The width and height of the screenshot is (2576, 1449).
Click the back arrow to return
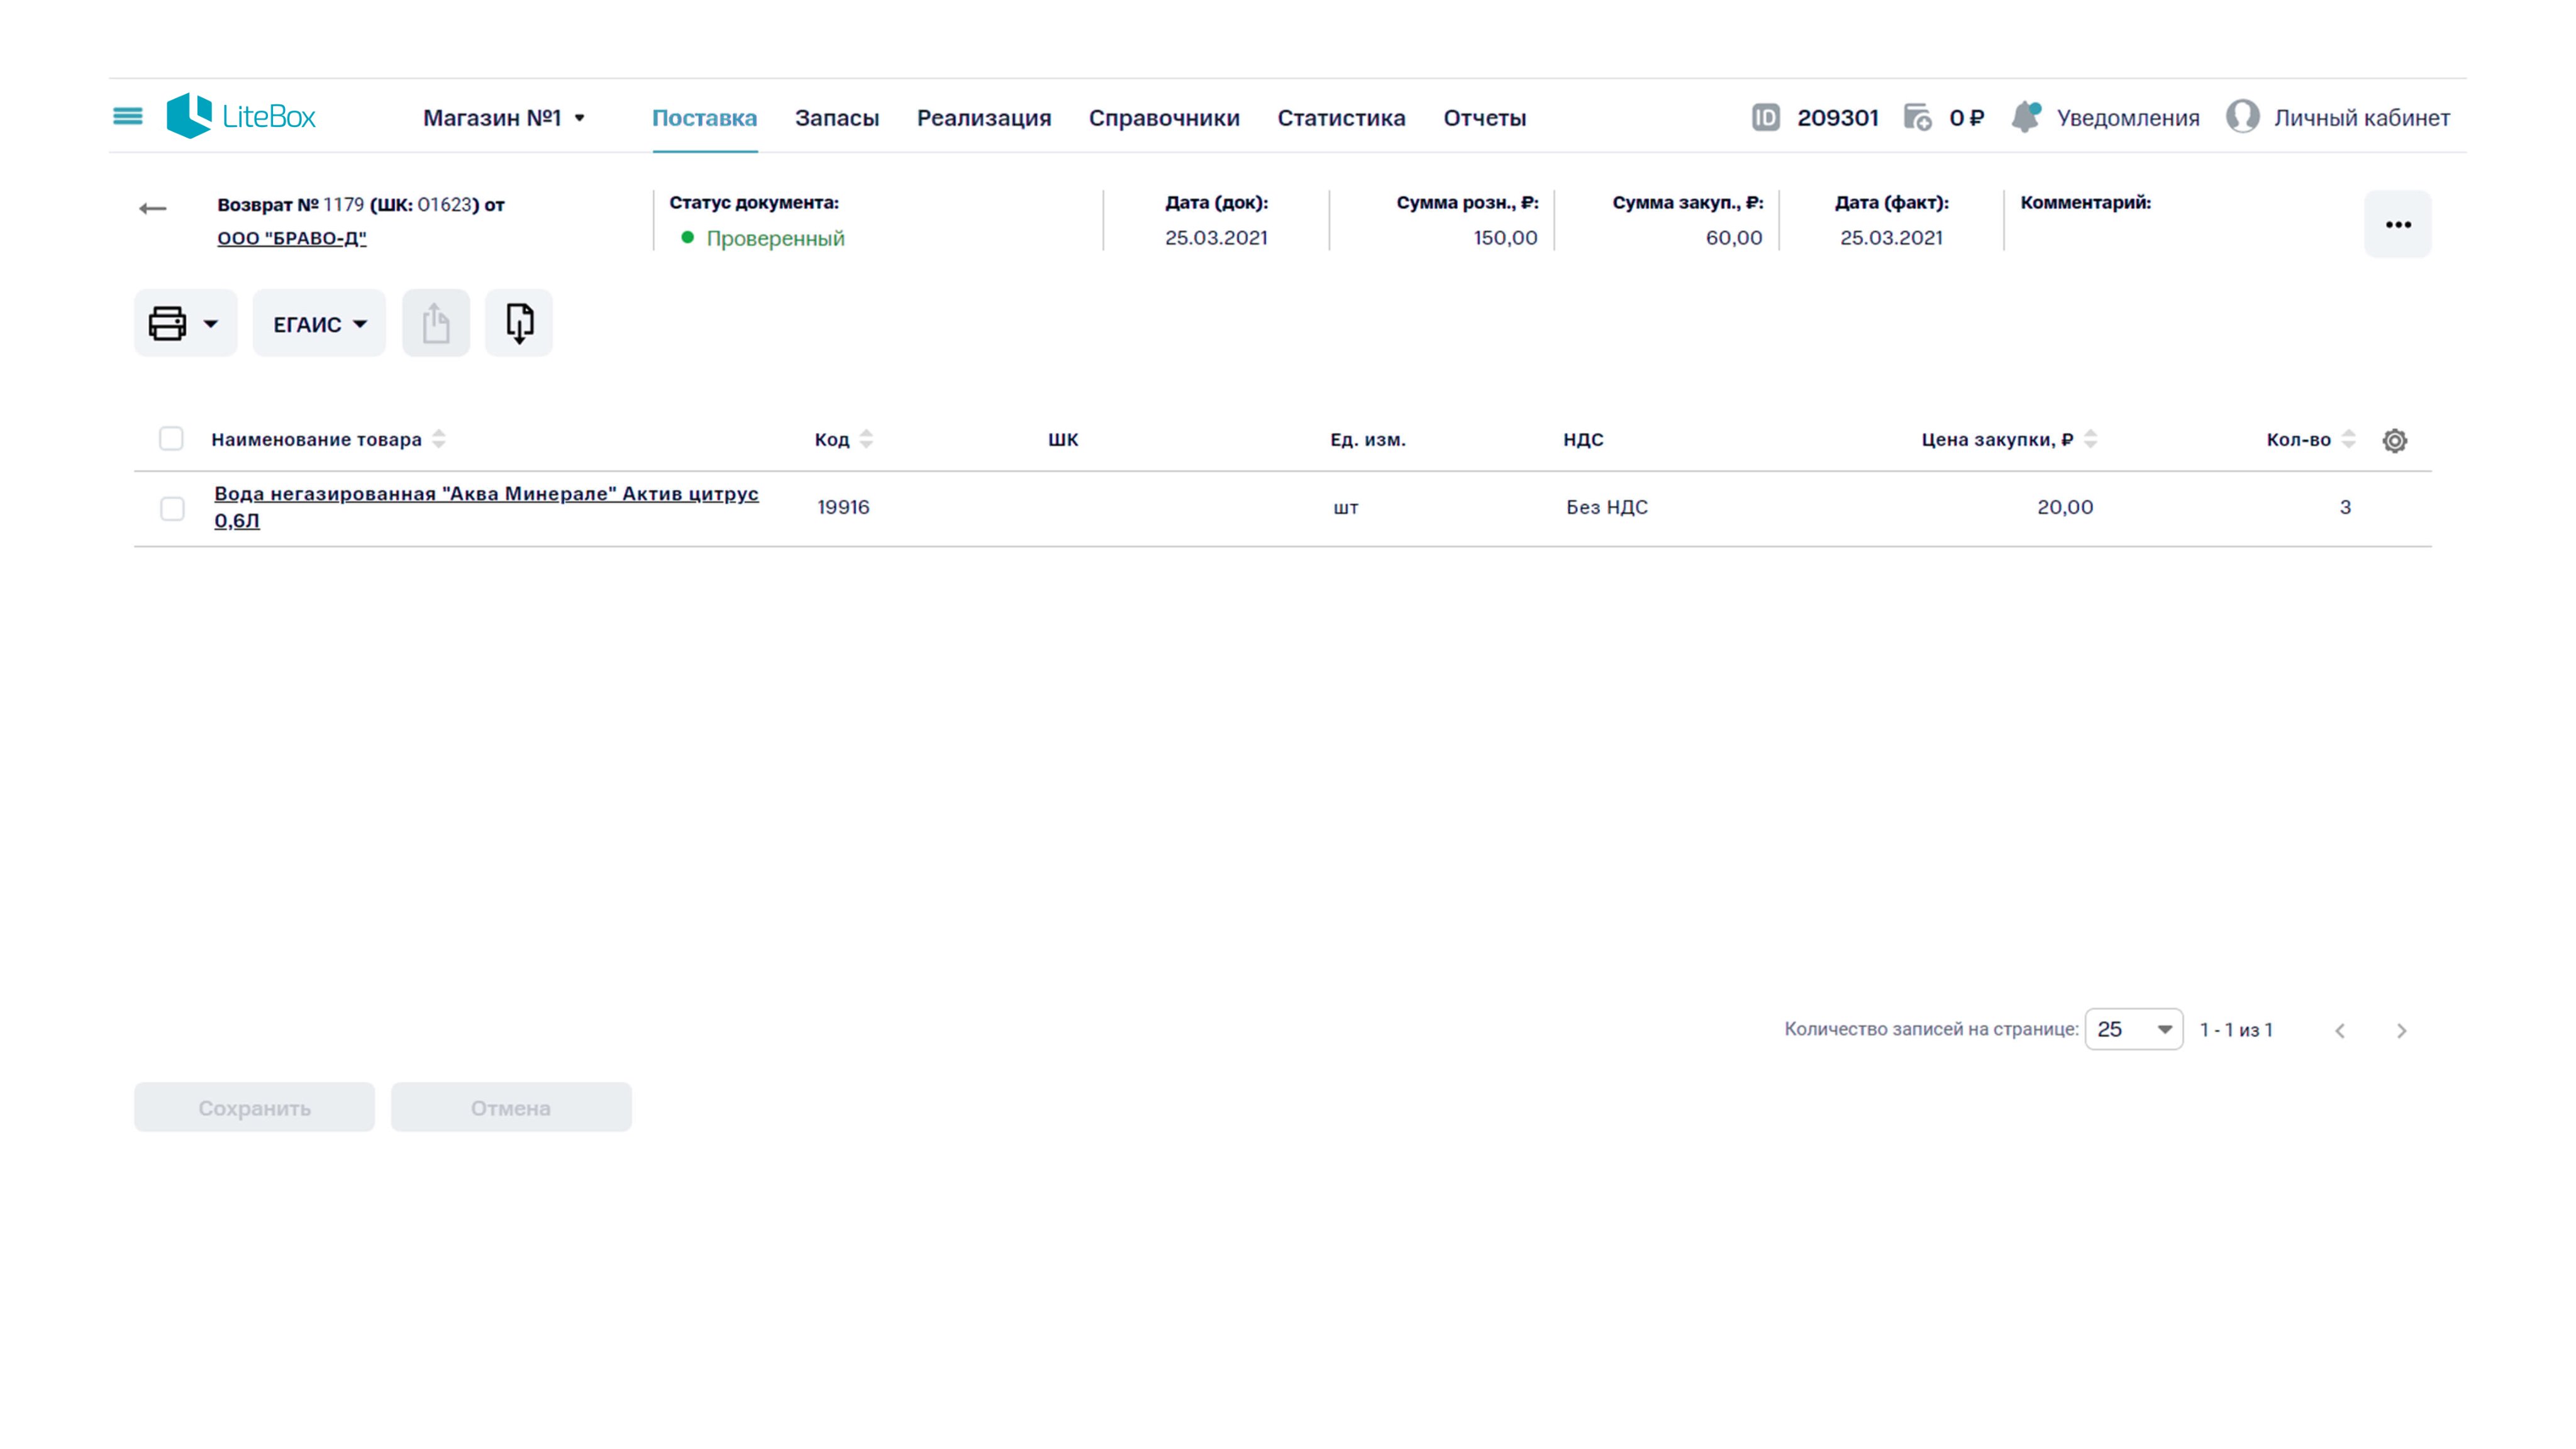152,208
